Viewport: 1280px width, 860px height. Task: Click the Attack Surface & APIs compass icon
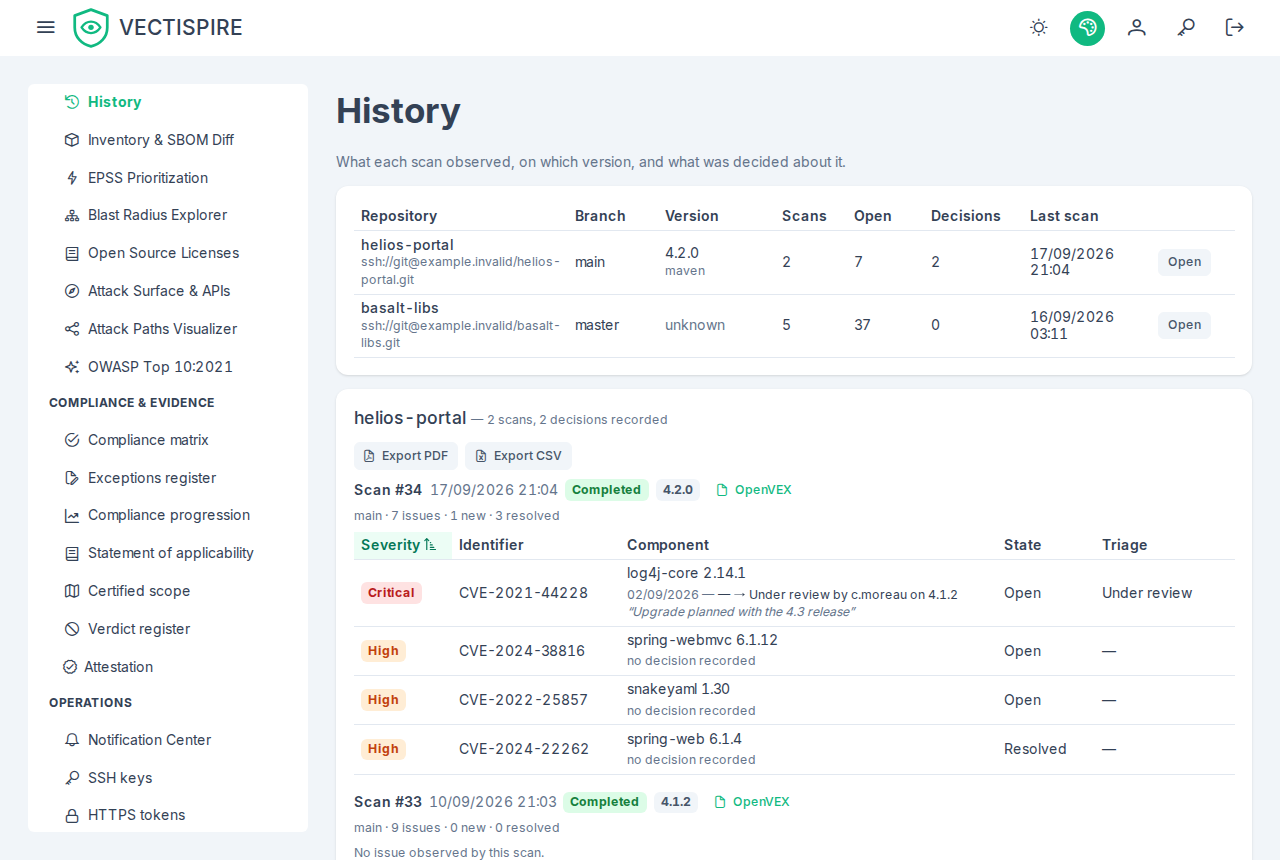tap(72, 291)
